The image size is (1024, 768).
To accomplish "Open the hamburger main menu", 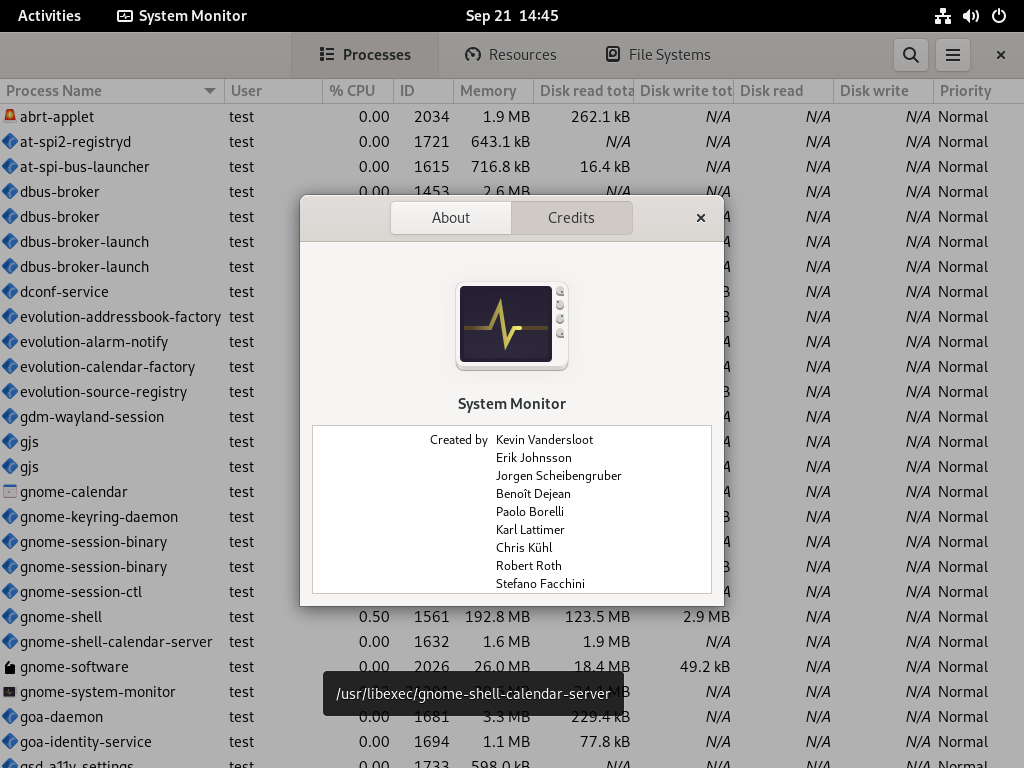I will pos(953,55).
